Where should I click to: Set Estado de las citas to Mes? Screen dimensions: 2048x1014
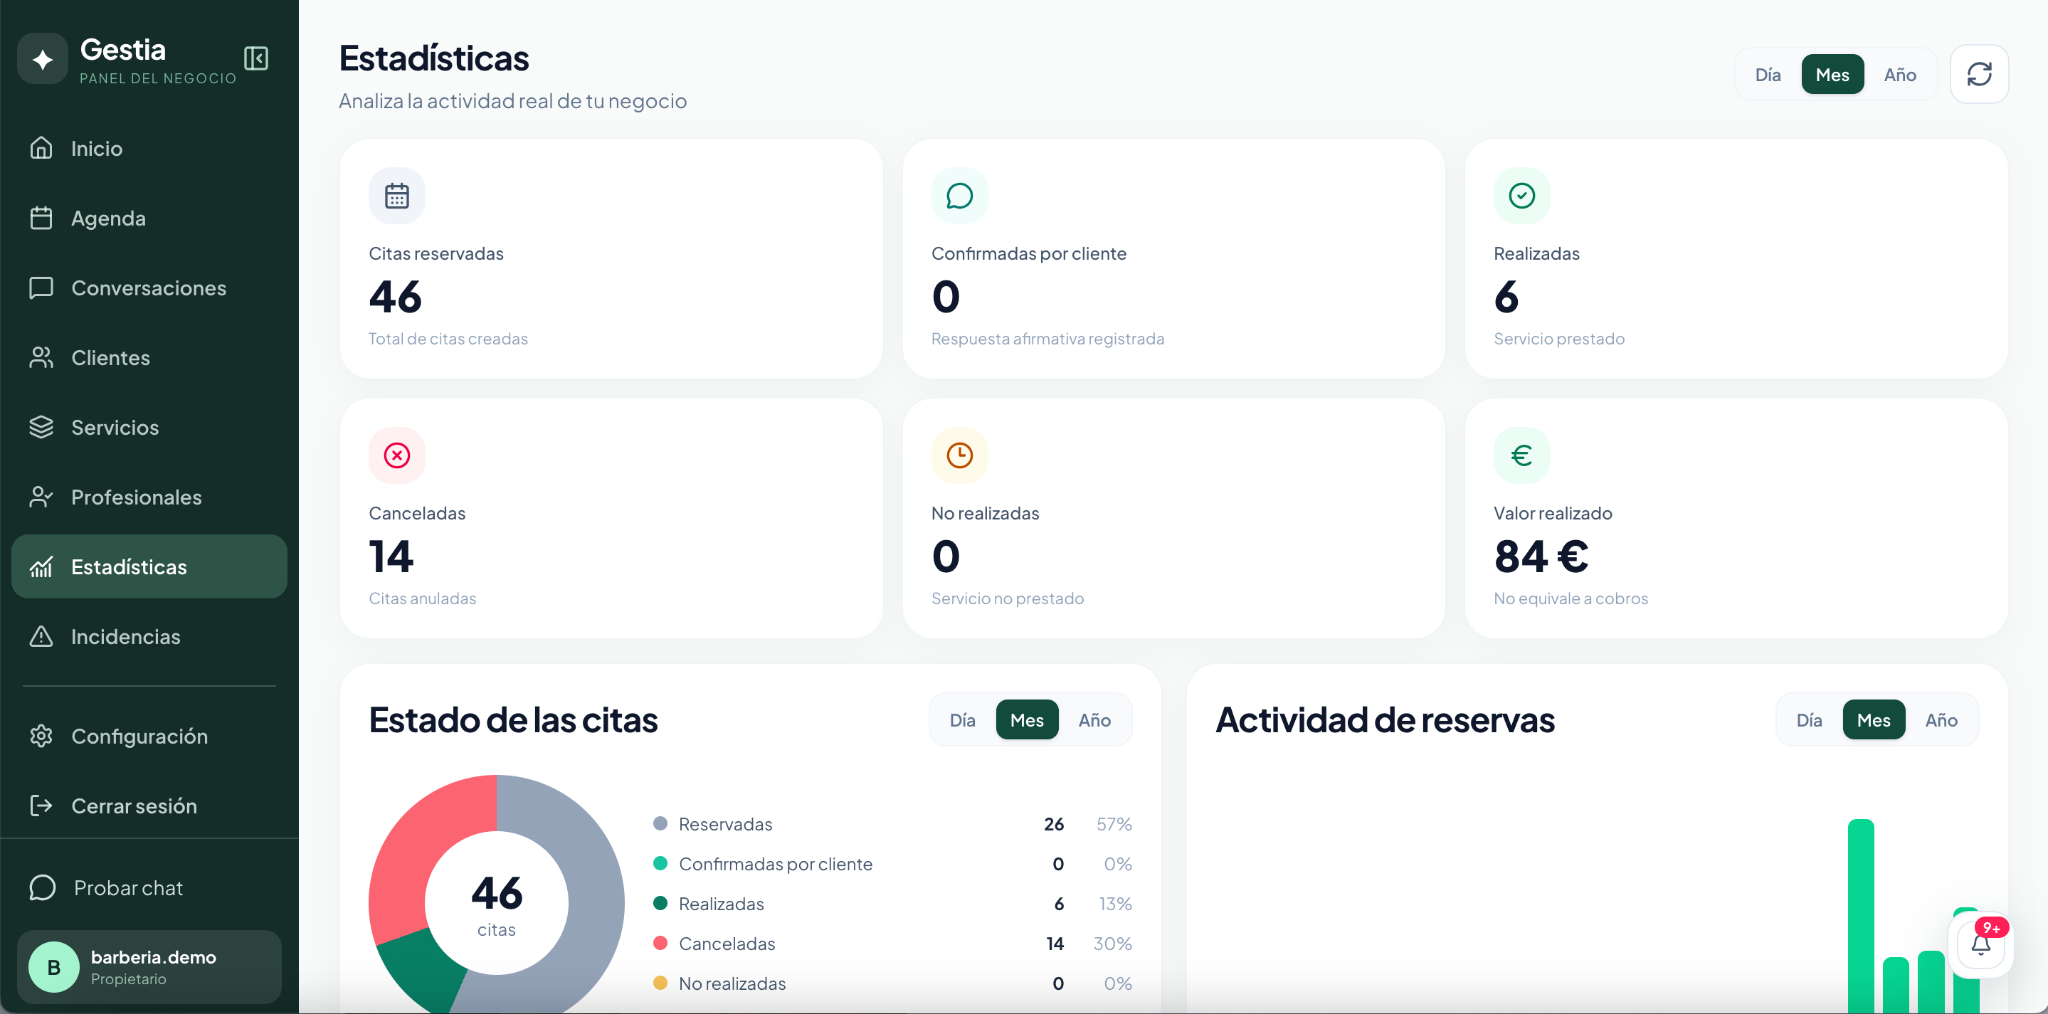pyautogui.click(x=1027, y=720)
